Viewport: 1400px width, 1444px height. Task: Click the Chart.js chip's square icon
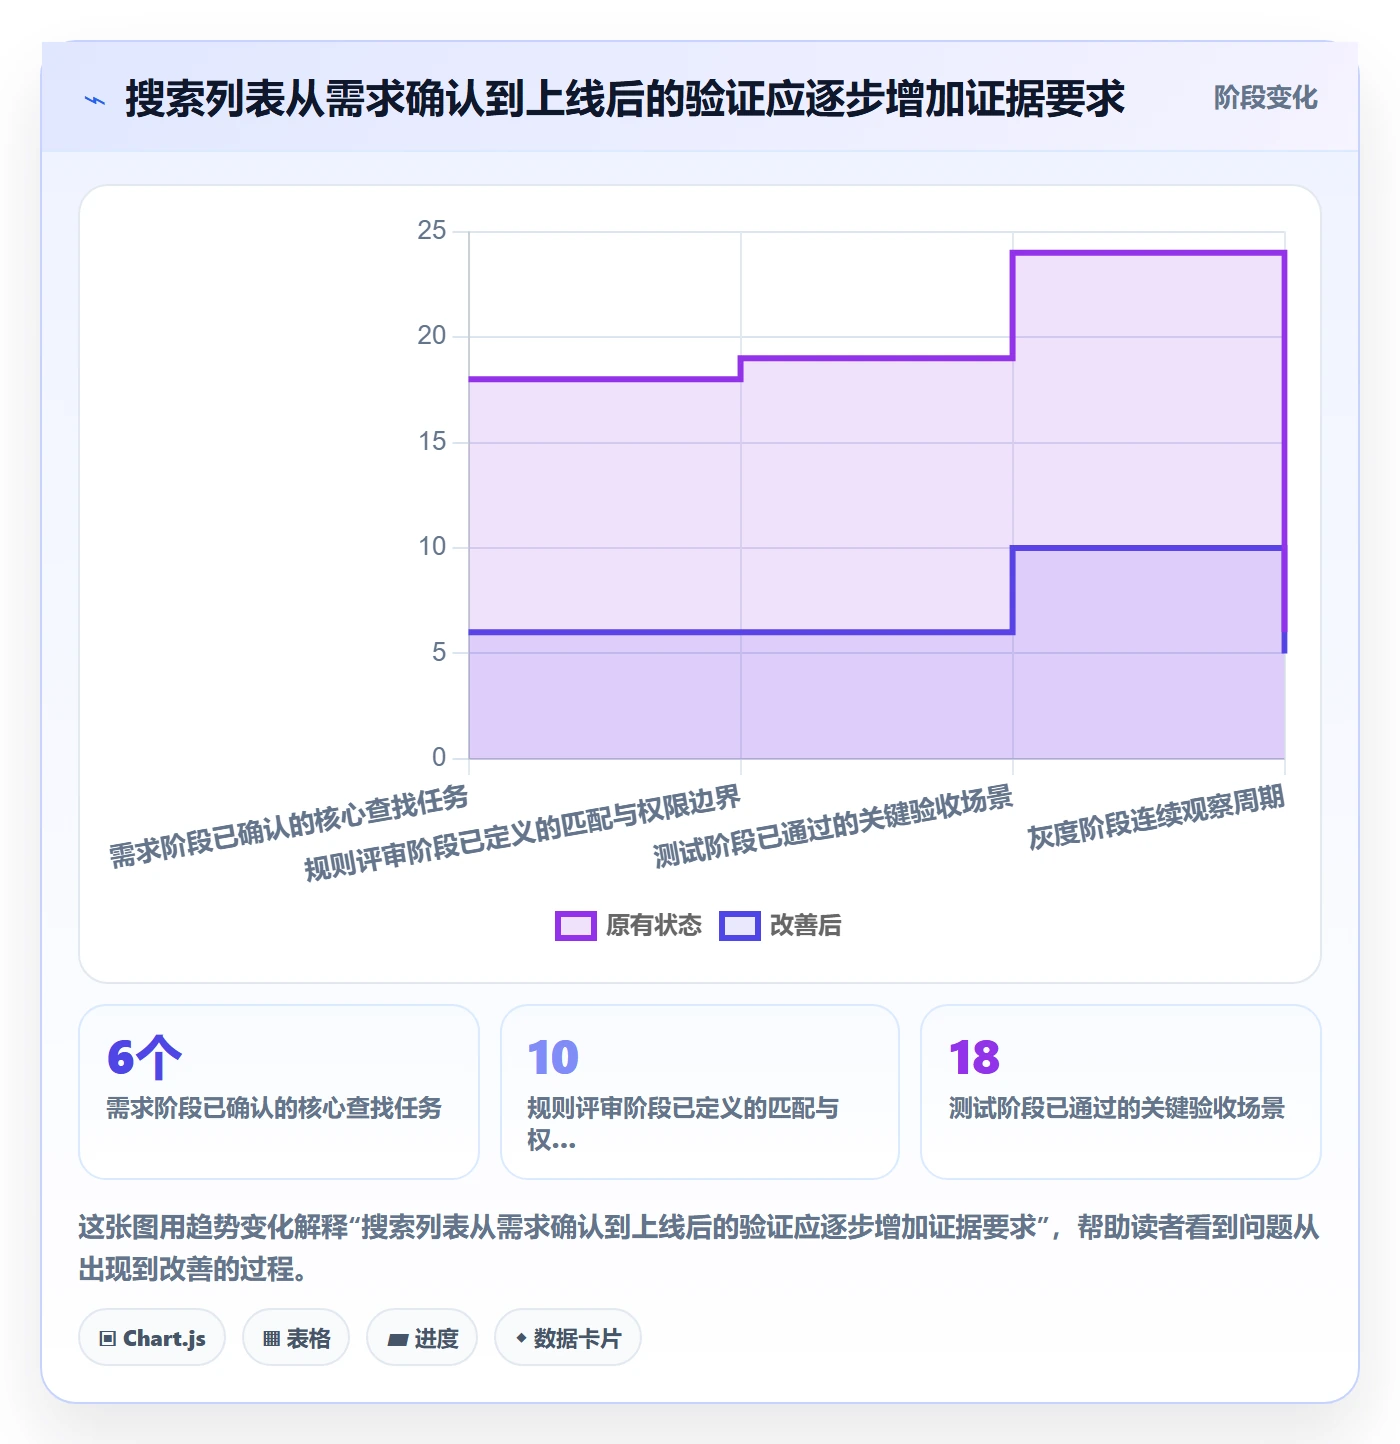[108, 1339]
